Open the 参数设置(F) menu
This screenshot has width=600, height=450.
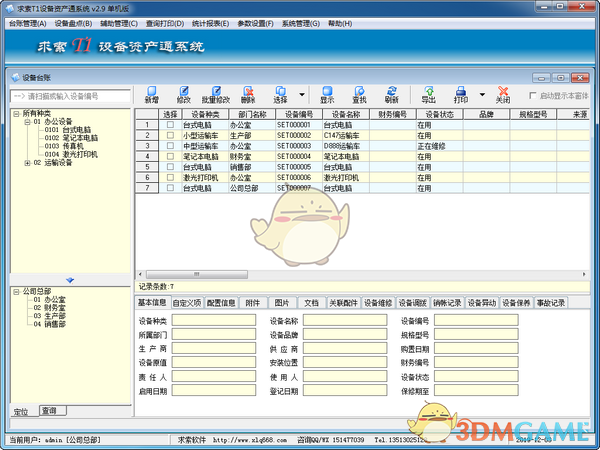tap(255, 24)
